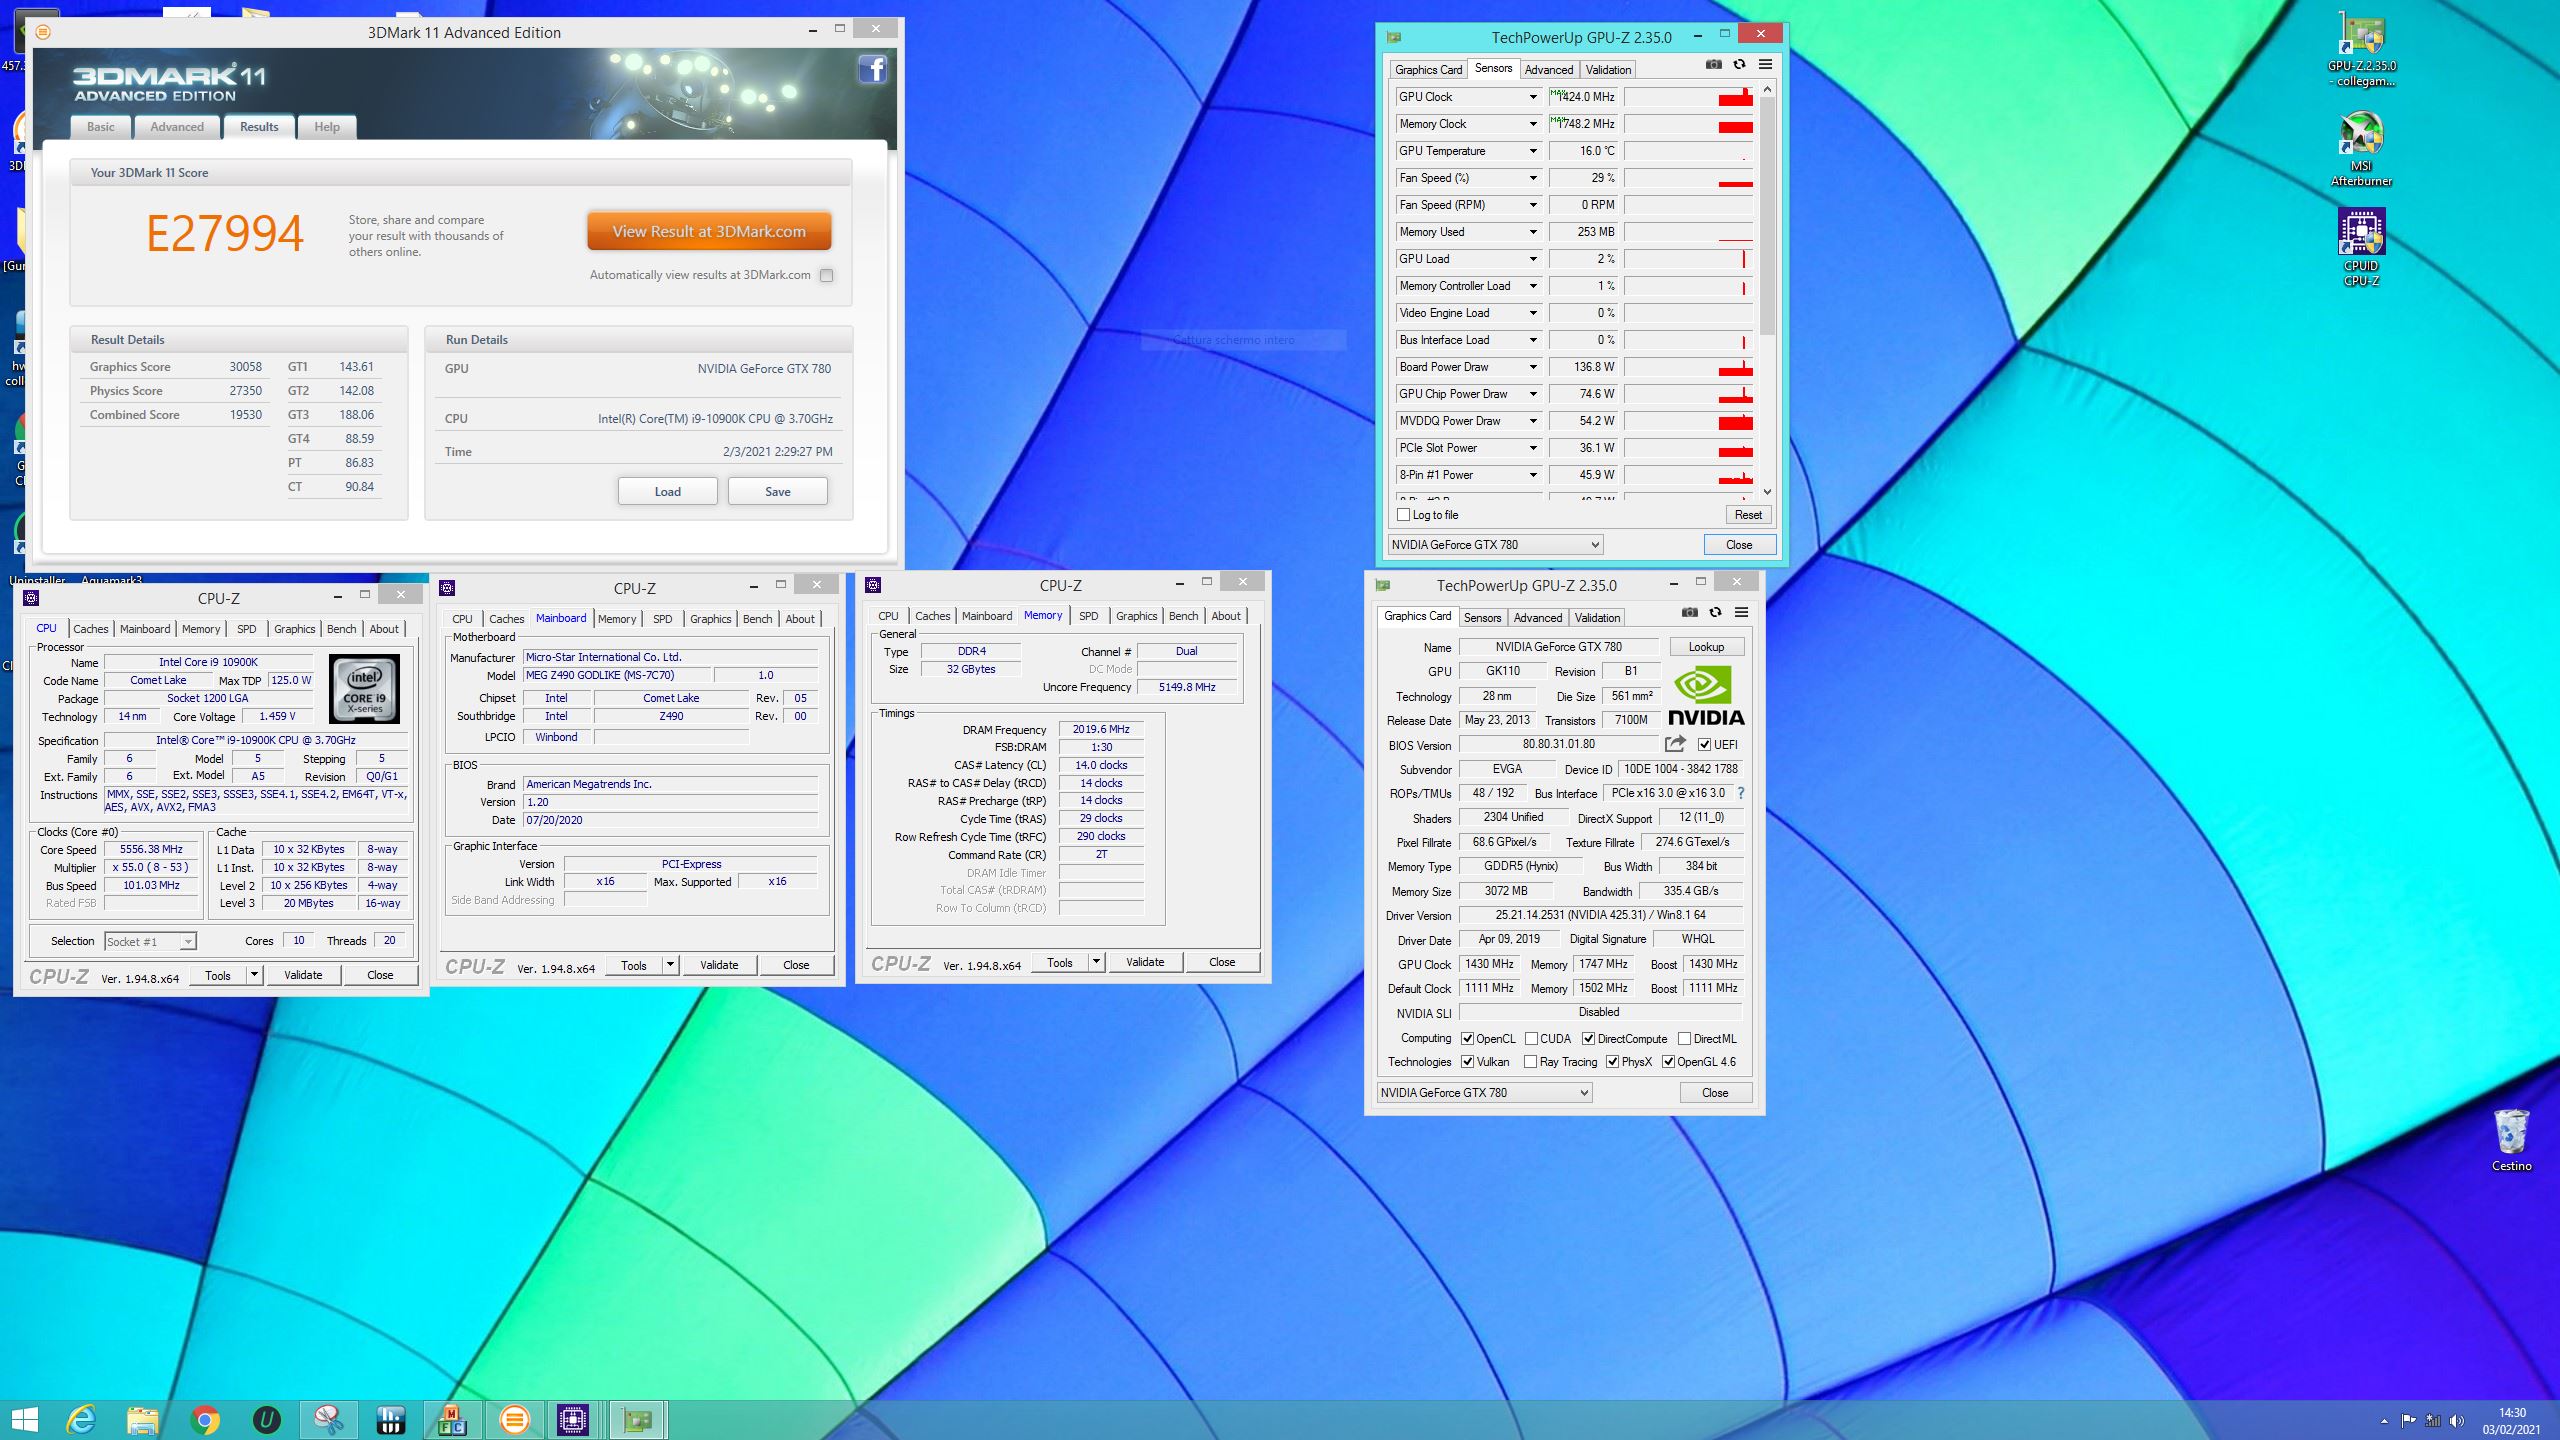Click the Bus Interface question mark icon
The width and height of the screenshot is (2560, 1440).
(1741, 793)
